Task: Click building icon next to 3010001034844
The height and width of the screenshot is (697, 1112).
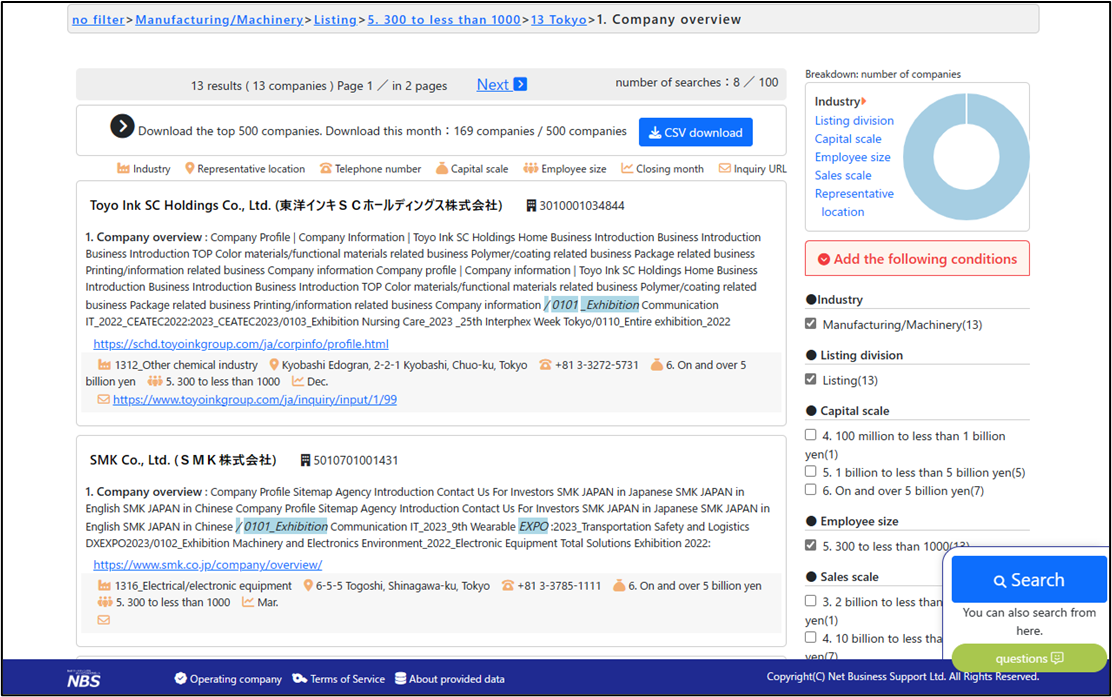Action: click(530, 206)
